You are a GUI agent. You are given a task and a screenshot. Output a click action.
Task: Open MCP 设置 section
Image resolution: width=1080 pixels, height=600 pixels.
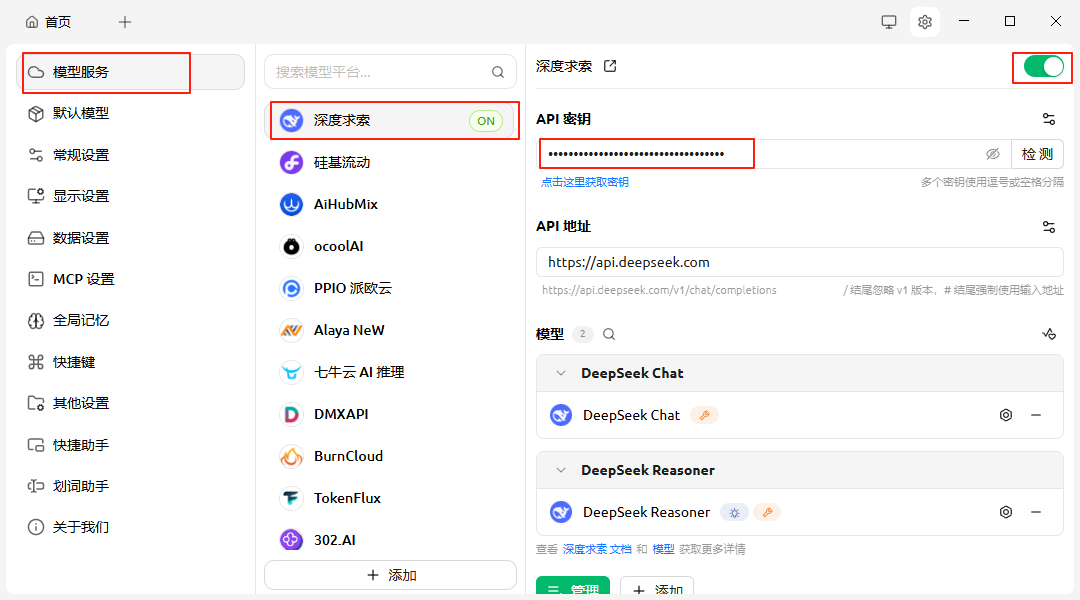click(x=130, y=280)
